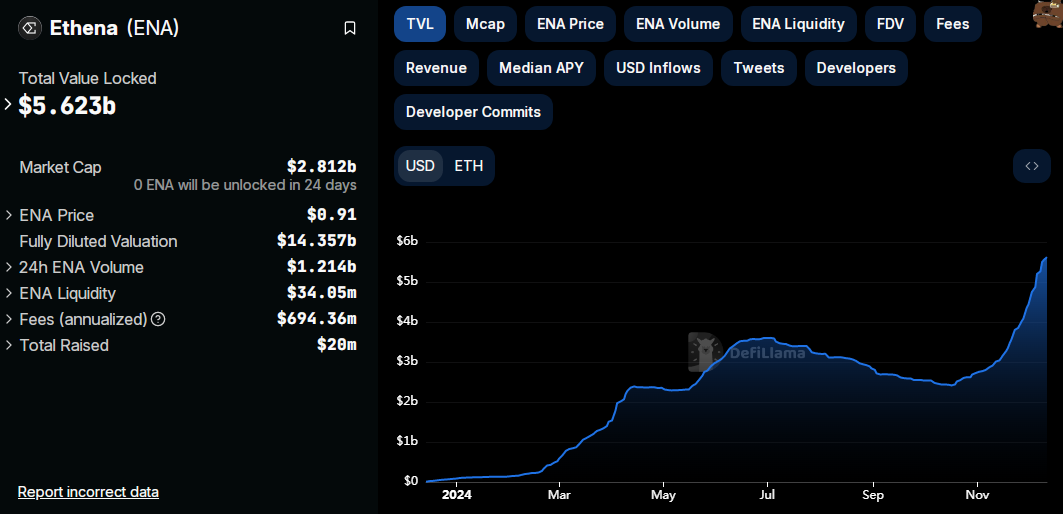Enable the ENA Volume chart metric

tap(678, 24)
